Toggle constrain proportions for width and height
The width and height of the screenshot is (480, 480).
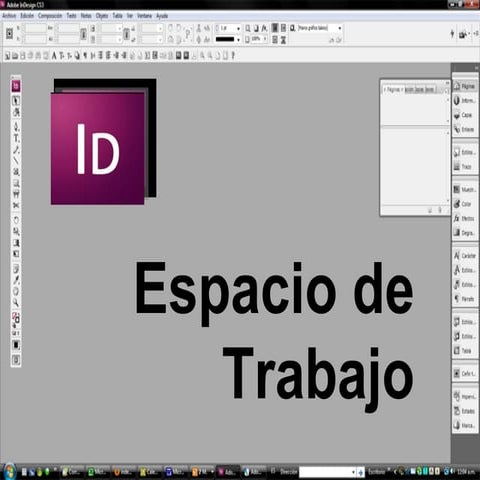[x=83, y=34]
